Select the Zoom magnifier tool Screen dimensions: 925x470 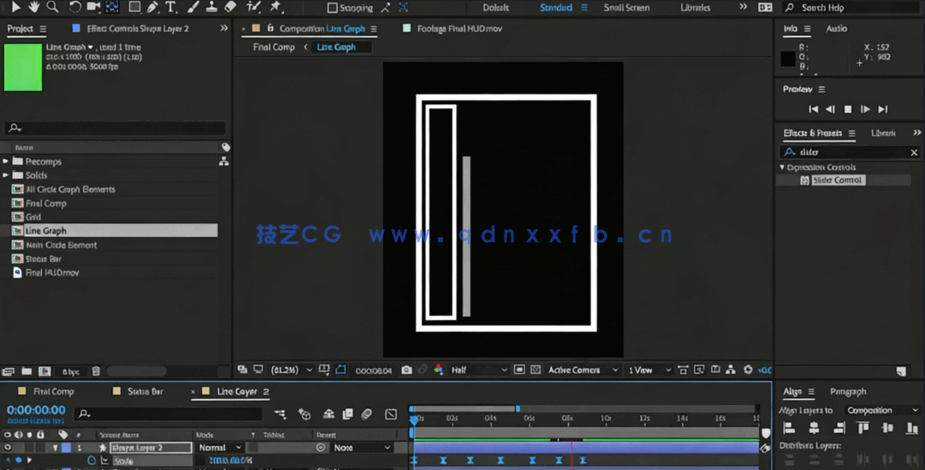[x=53, y=8]
